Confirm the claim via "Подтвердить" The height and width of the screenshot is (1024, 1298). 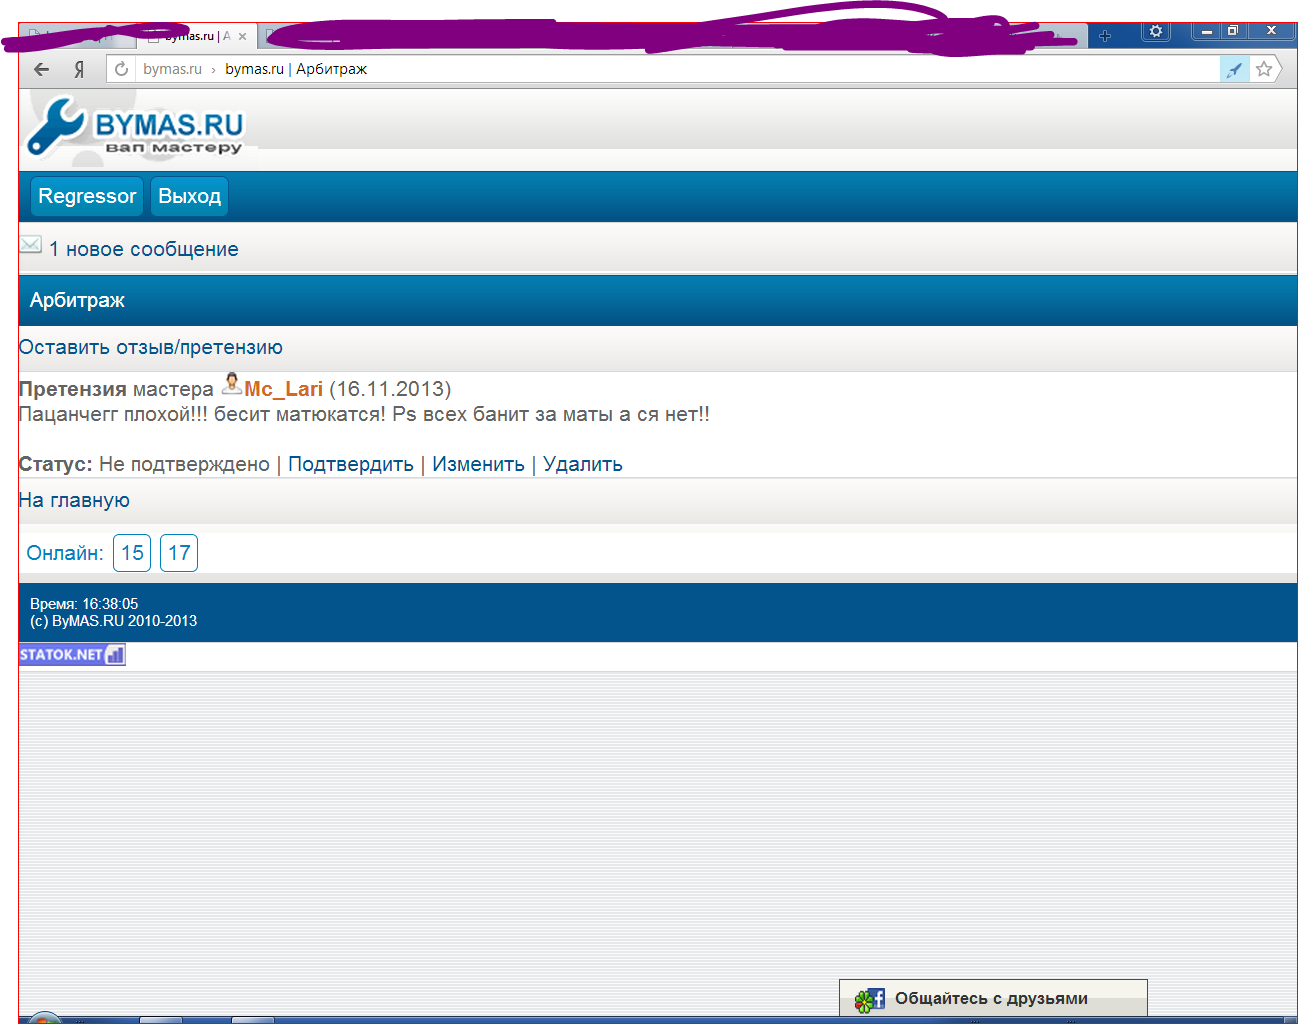click(x=350, y=464)
